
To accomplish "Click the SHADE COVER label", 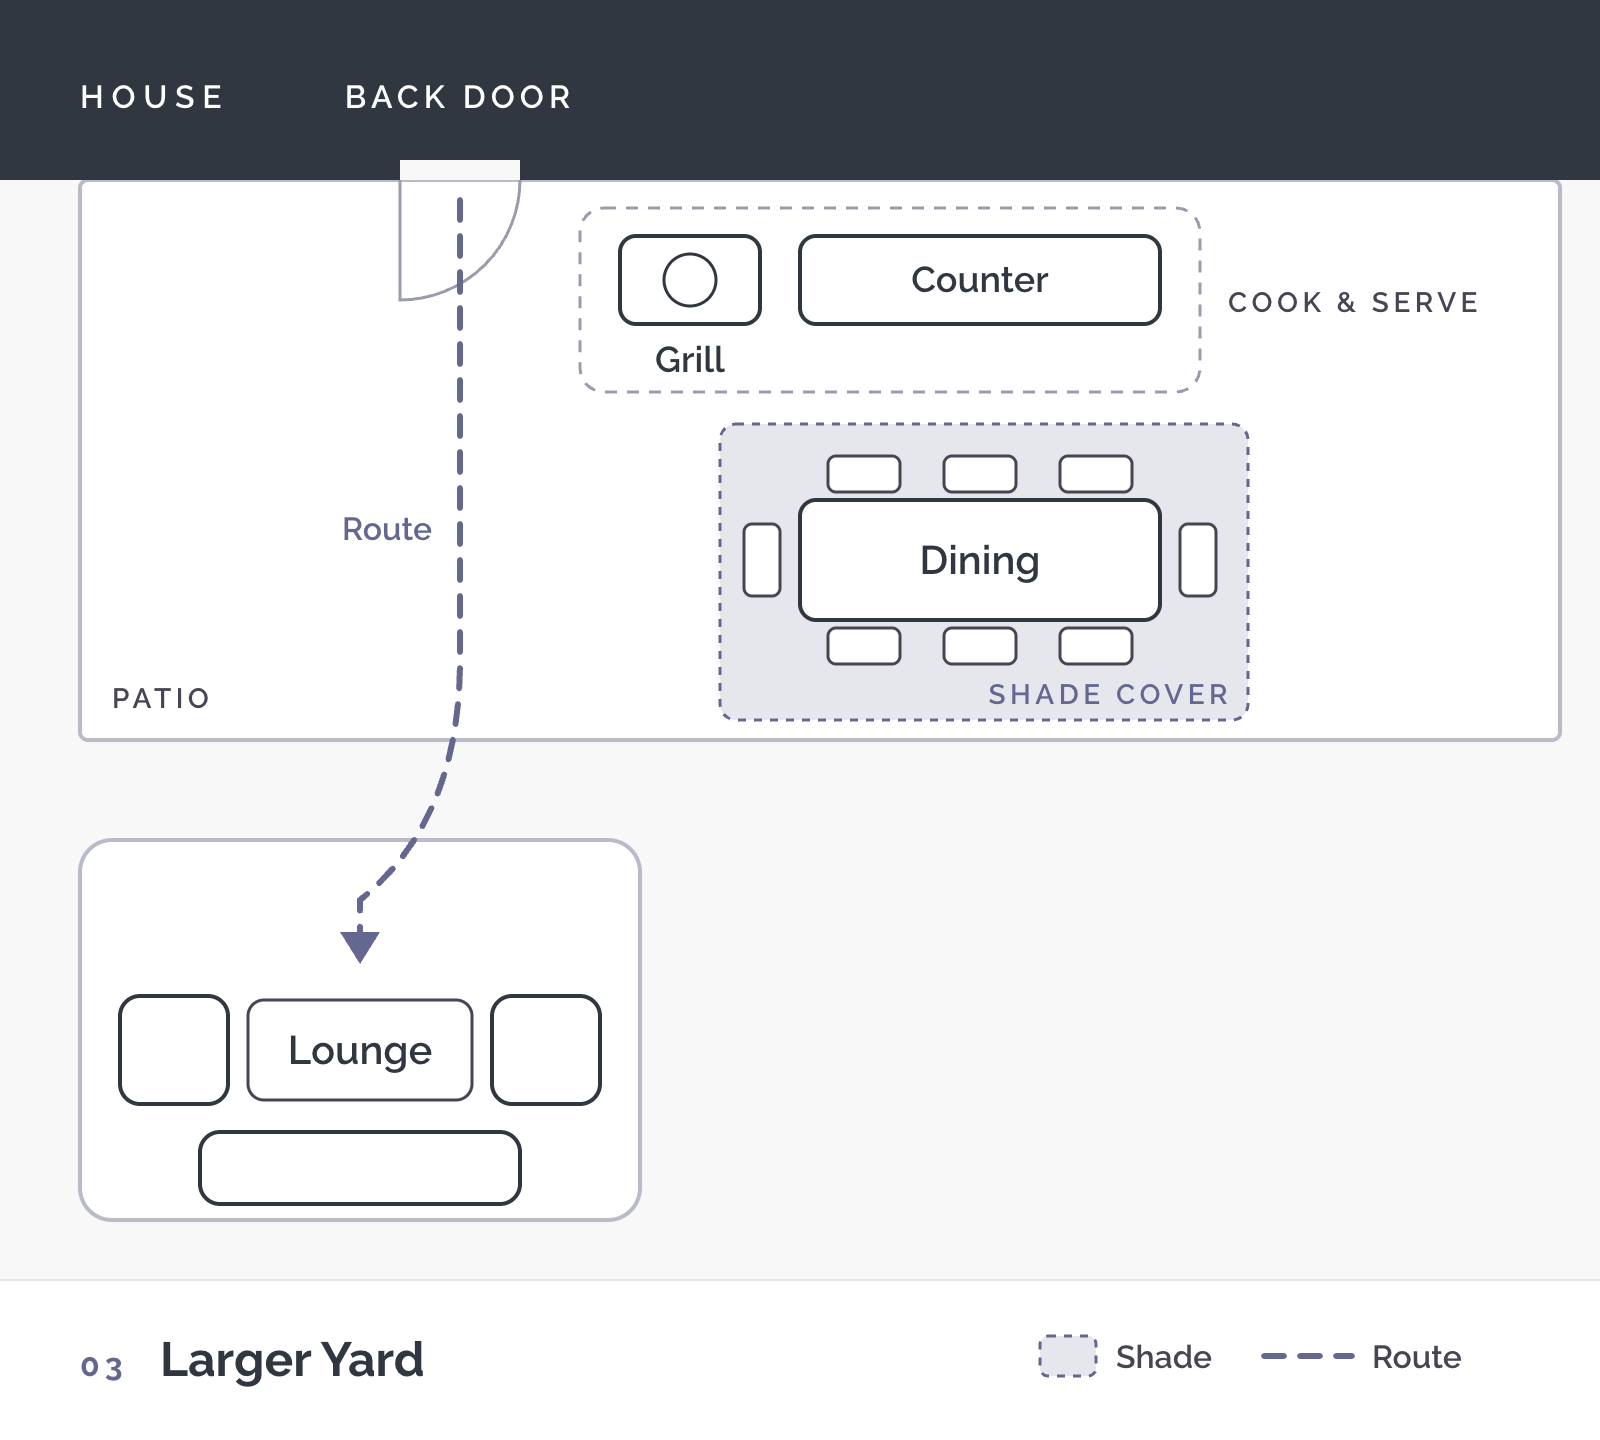I will point(1108,694).
